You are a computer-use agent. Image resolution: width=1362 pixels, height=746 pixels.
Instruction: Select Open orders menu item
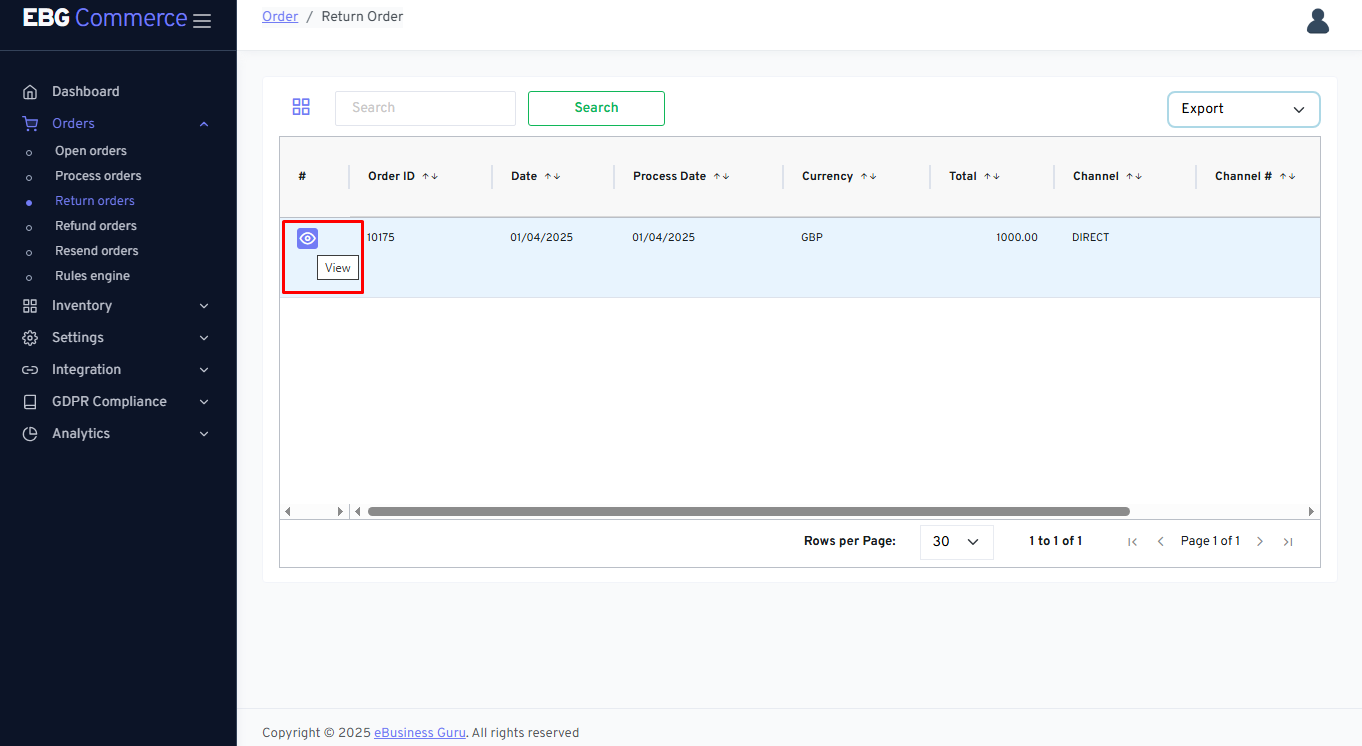91,151
